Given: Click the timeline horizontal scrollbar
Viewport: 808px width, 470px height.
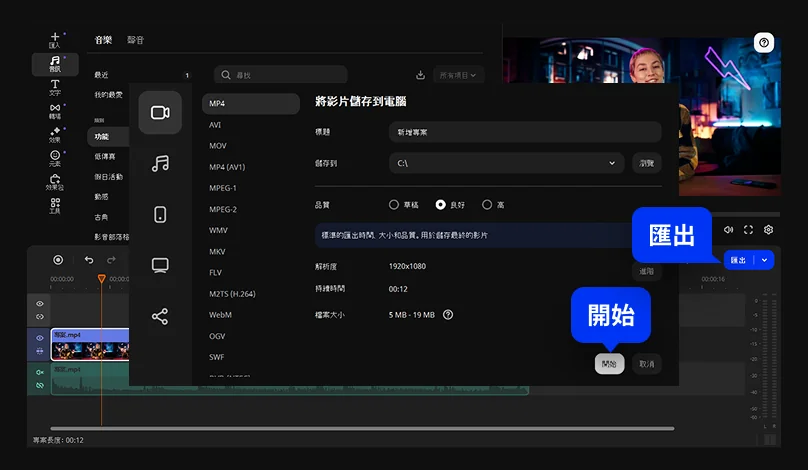Looking at the screenshot, I should (362, 428).
